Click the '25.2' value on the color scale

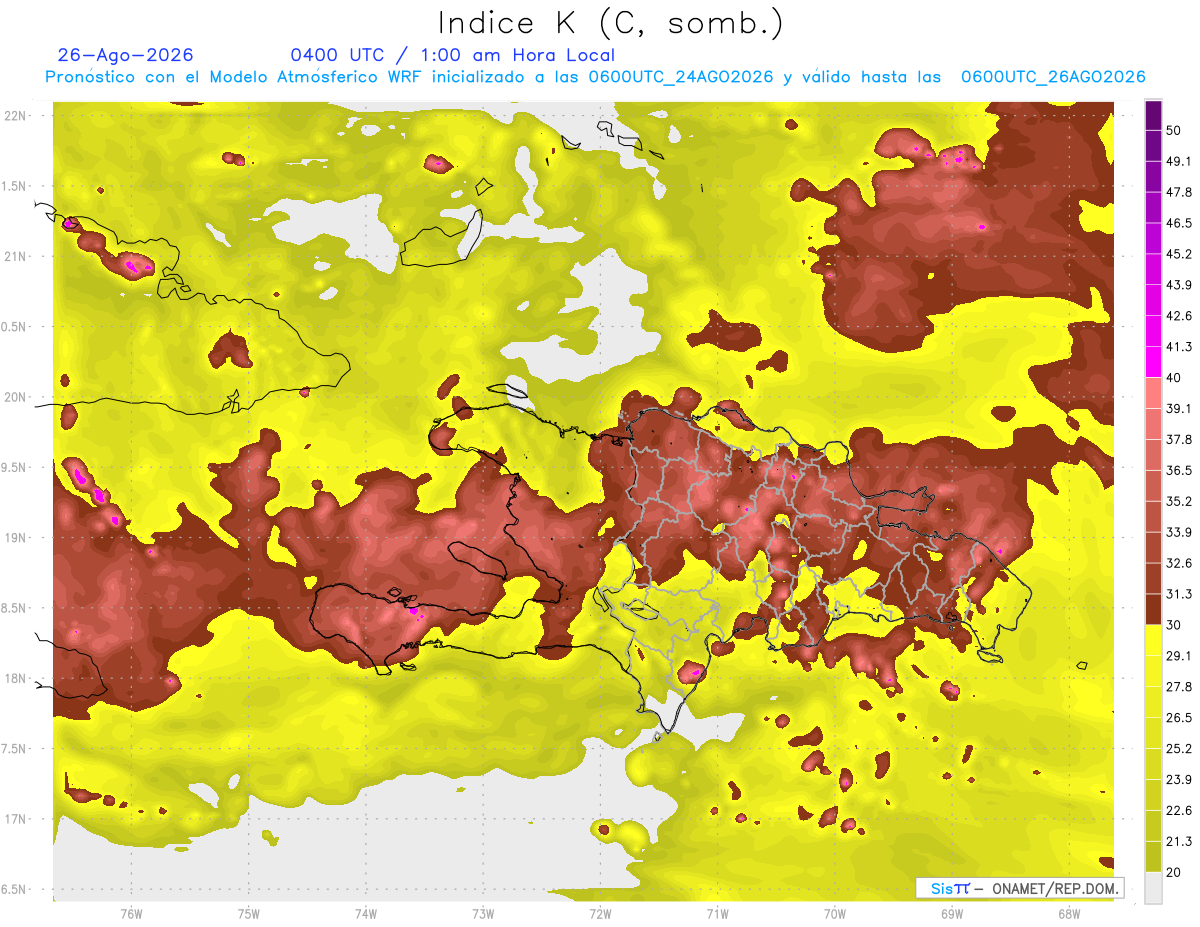tap(1179, 749)
